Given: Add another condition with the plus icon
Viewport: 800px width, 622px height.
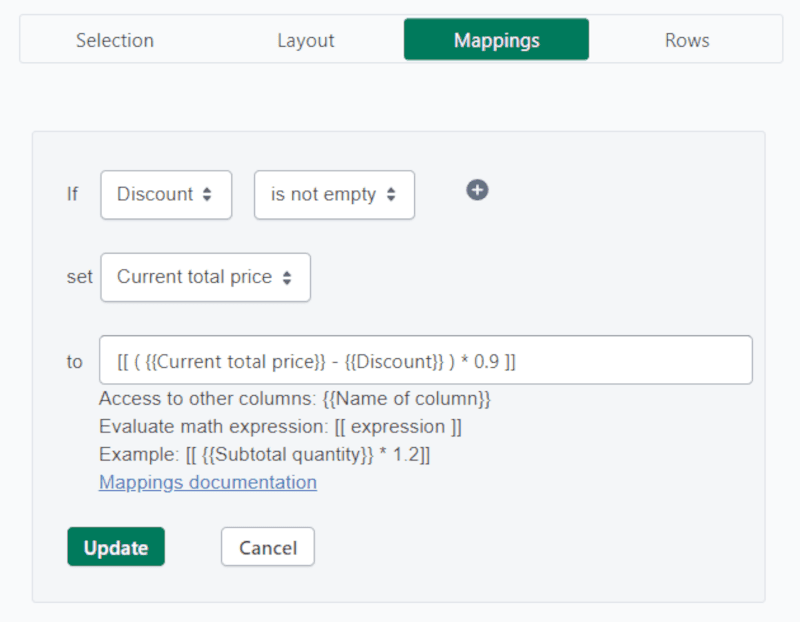Looking at the screenshot, I should pyautogui.click(x=477, y=190).
